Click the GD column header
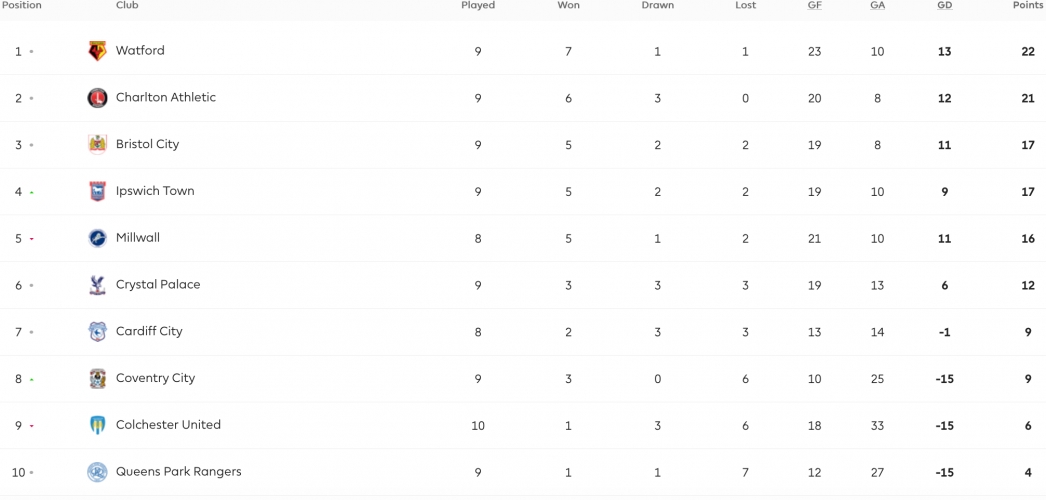This screenshot has height=500, width=1046. pyautogui.click(x=945, y=5)
